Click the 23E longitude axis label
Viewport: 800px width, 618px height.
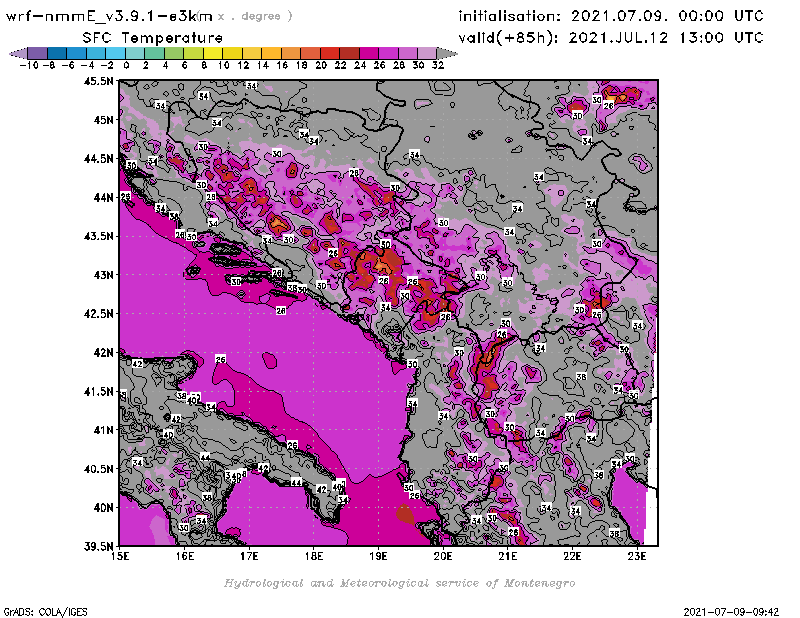coord(637,556)
